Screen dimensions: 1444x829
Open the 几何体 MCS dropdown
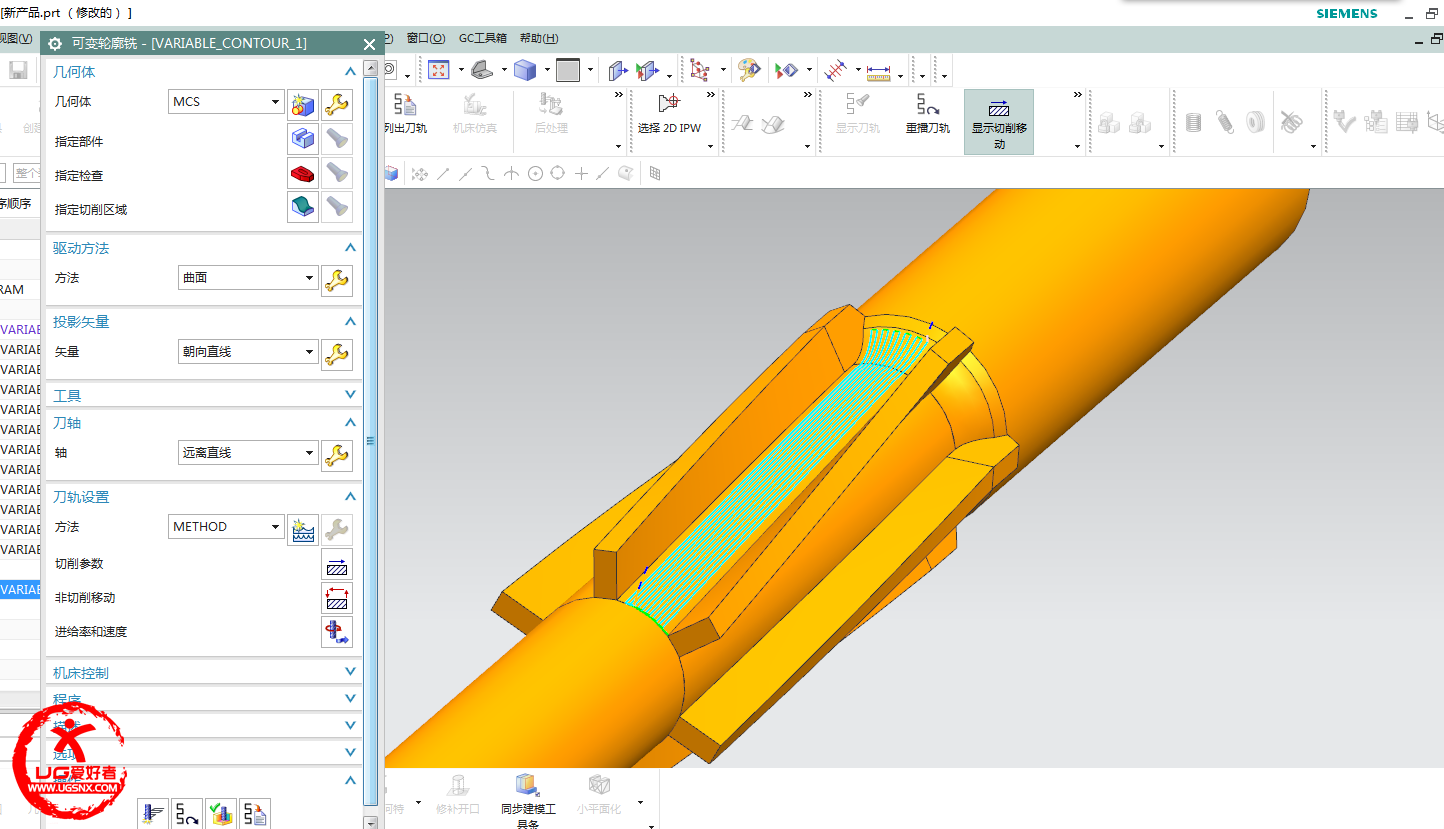(226, 102)
